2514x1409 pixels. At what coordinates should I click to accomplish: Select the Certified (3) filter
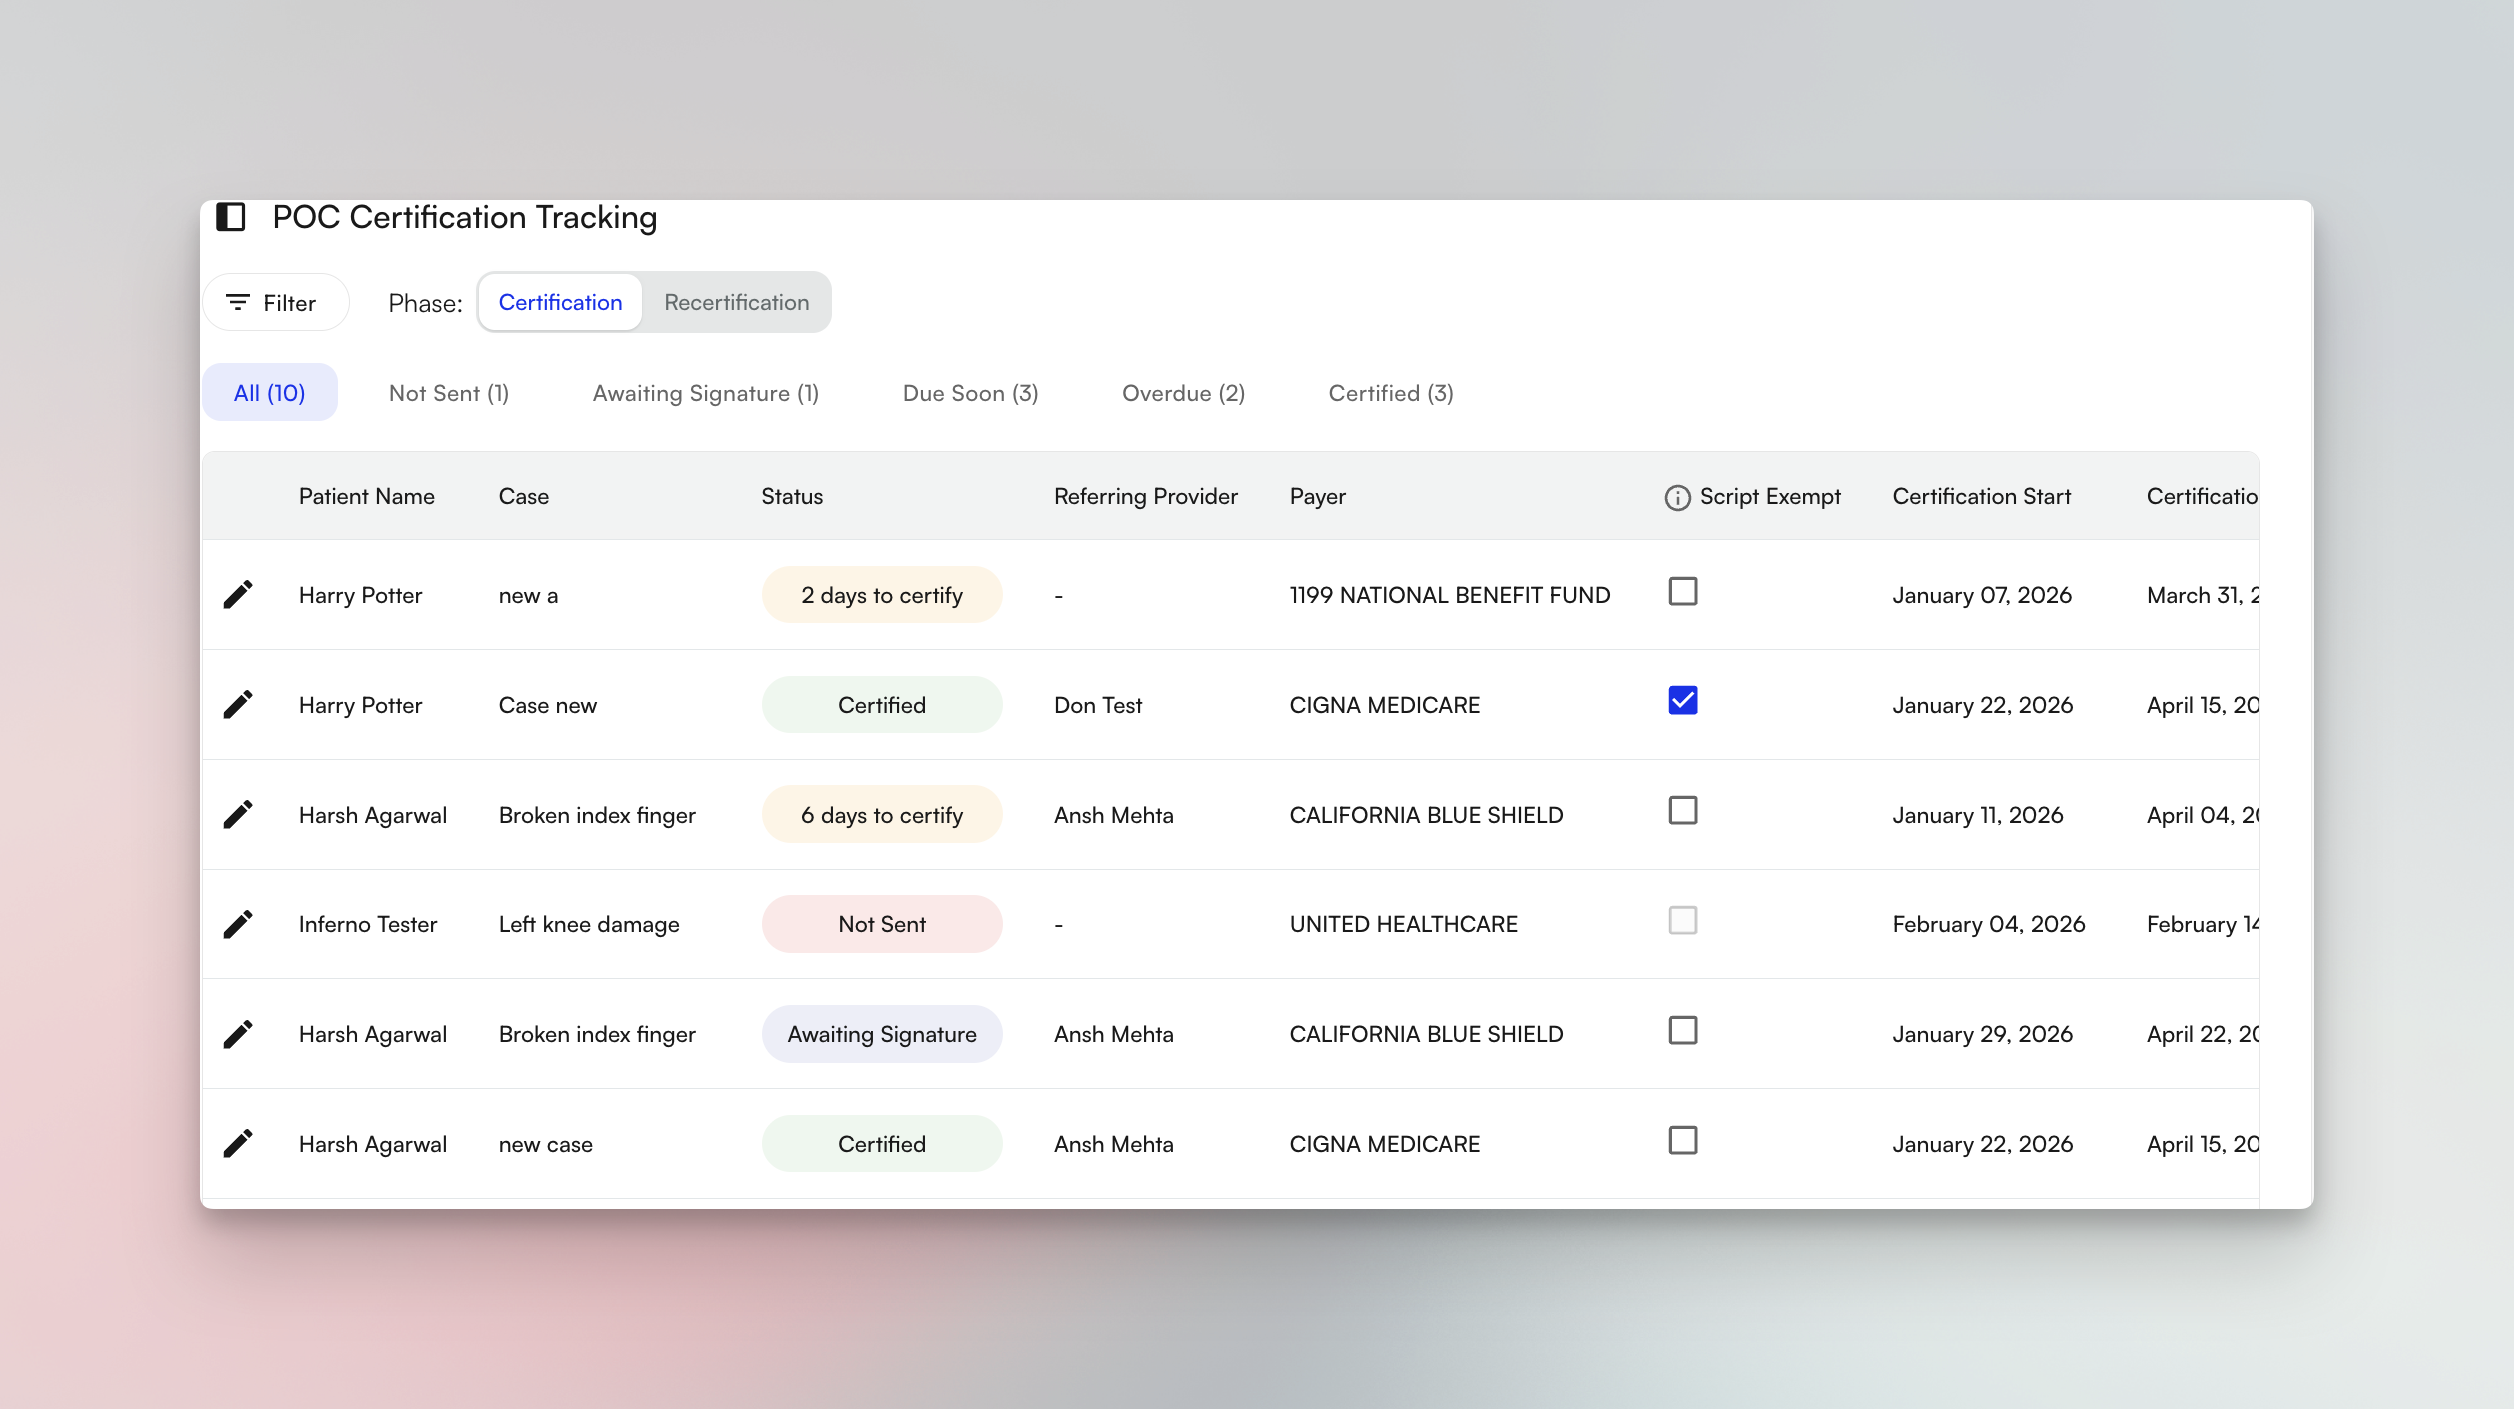[1390, 392]
